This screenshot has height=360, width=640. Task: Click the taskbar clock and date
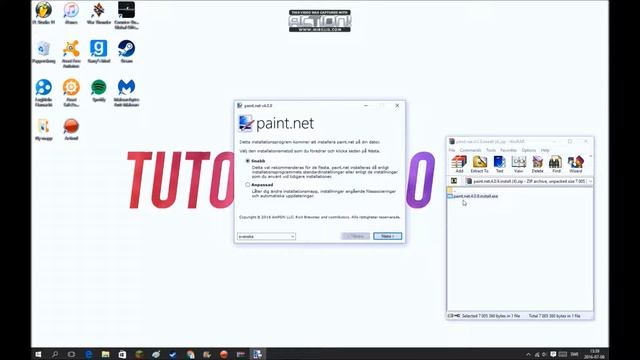(x=595, y=354)
